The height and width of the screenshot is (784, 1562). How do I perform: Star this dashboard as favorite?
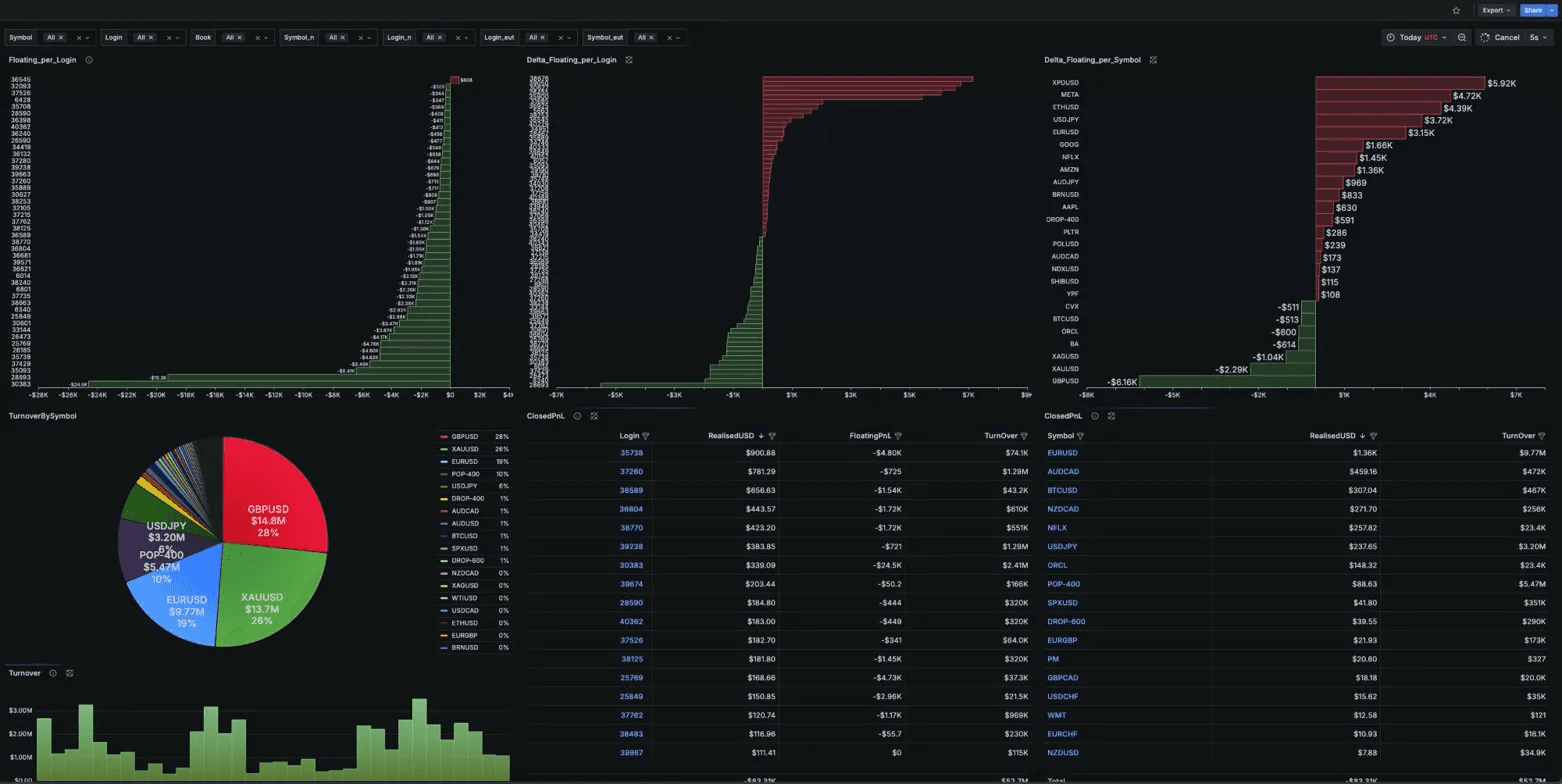[x=1456, y=10]
